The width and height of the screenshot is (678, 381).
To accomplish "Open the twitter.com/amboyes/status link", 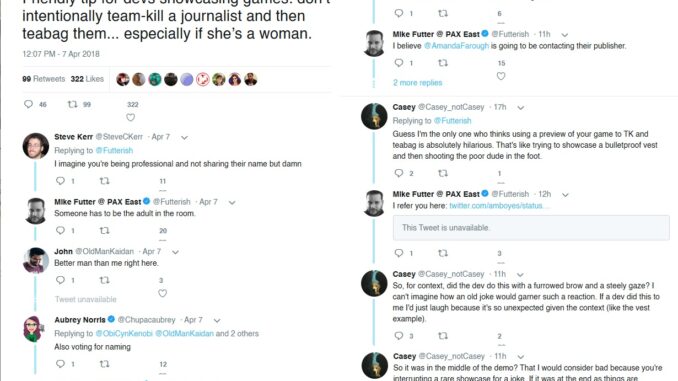I will (499, 205).
